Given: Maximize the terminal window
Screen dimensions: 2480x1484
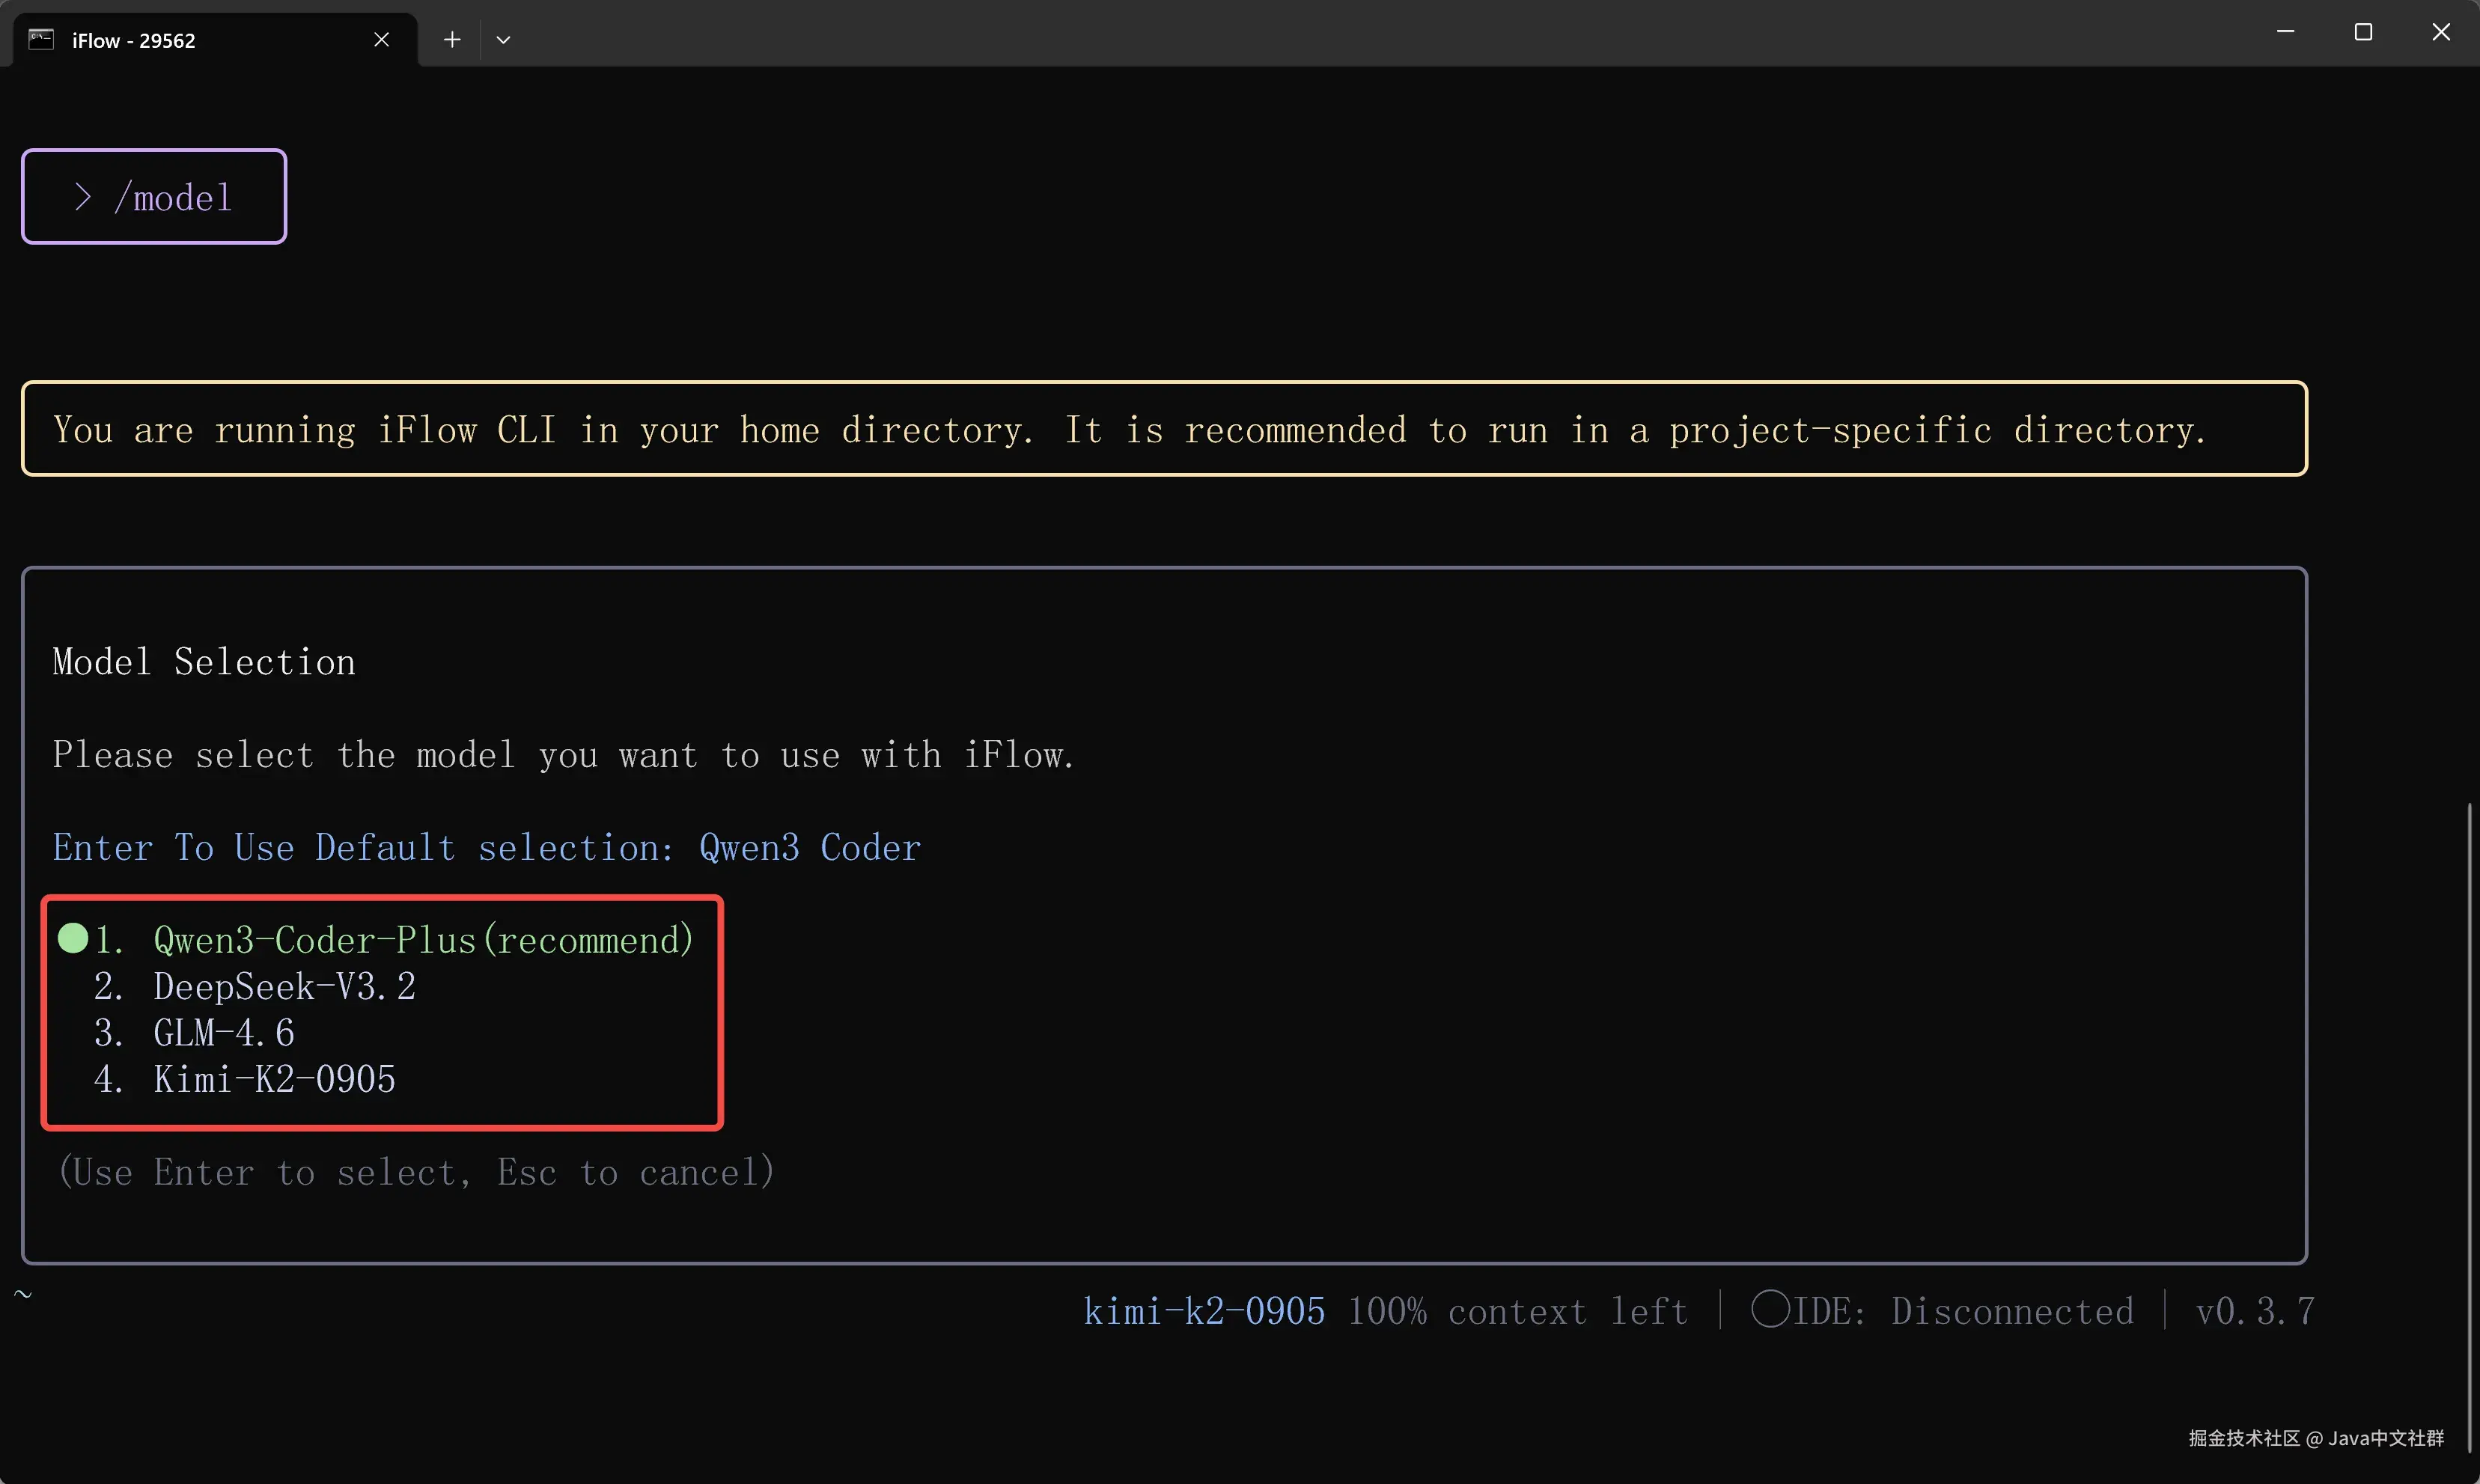Looking at the screenshot, I should click(2363, 32).
